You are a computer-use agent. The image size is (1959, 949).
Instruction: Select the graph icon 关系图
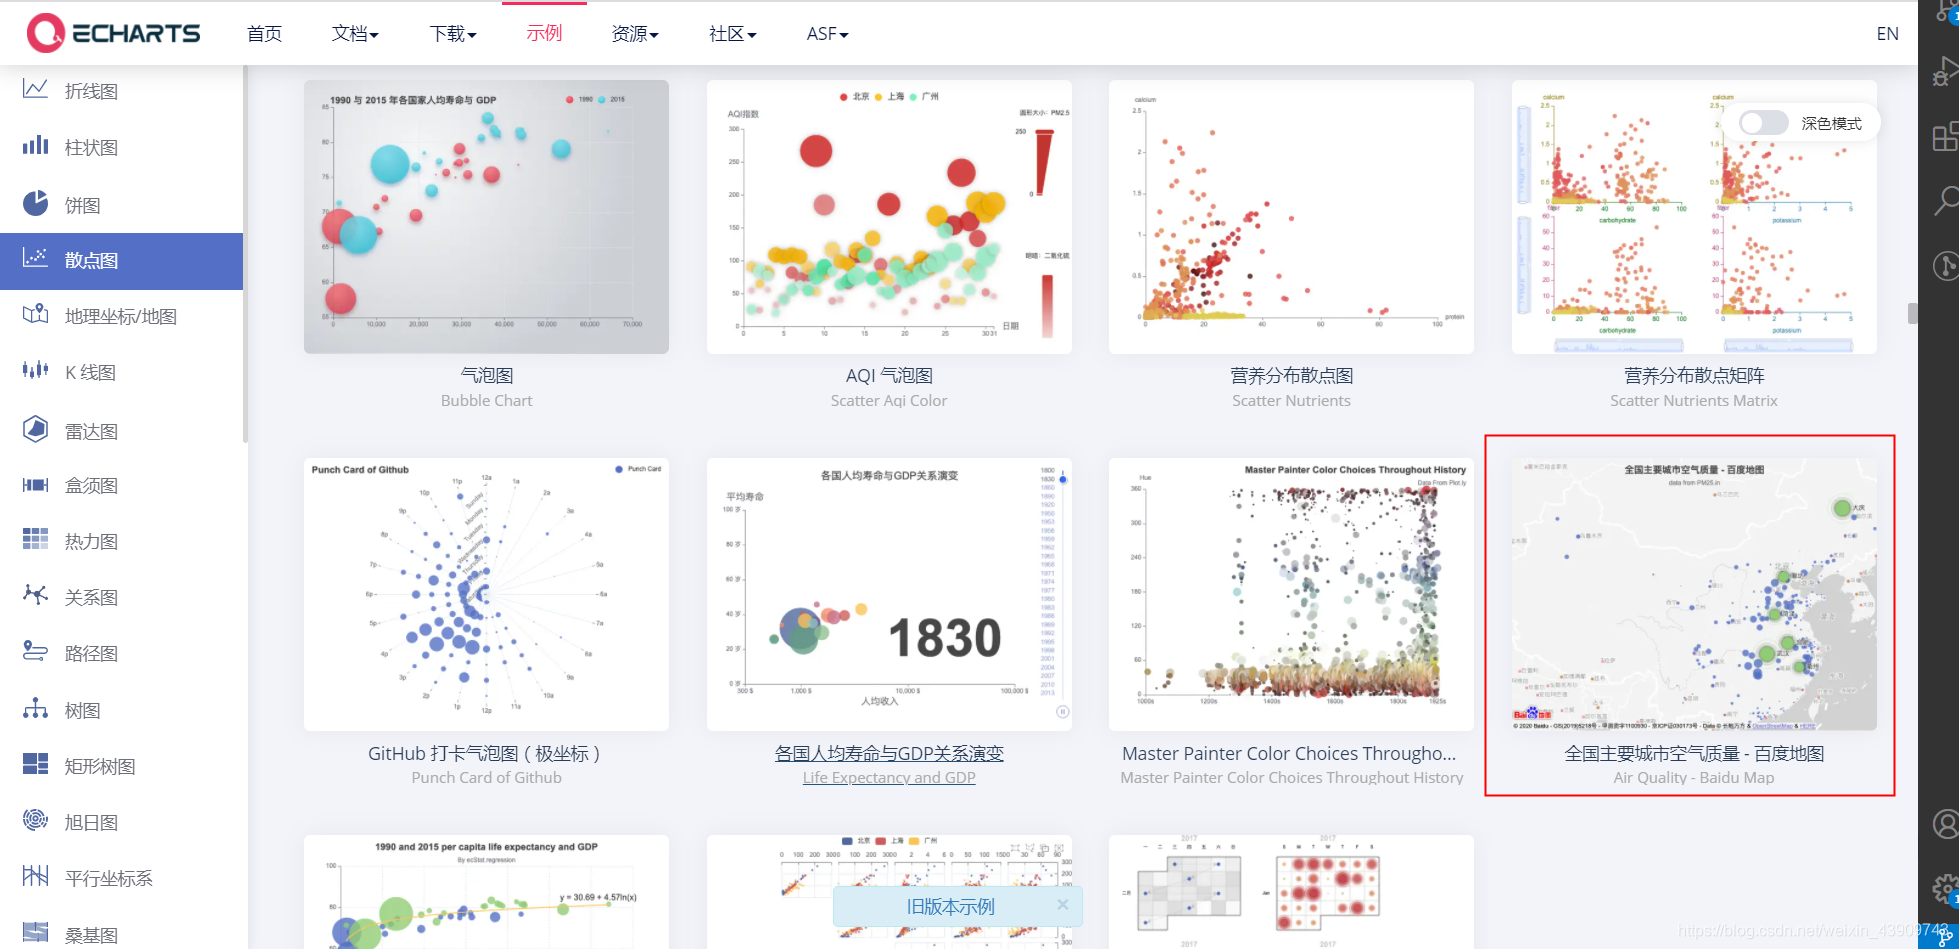click(x=36, y=596)
